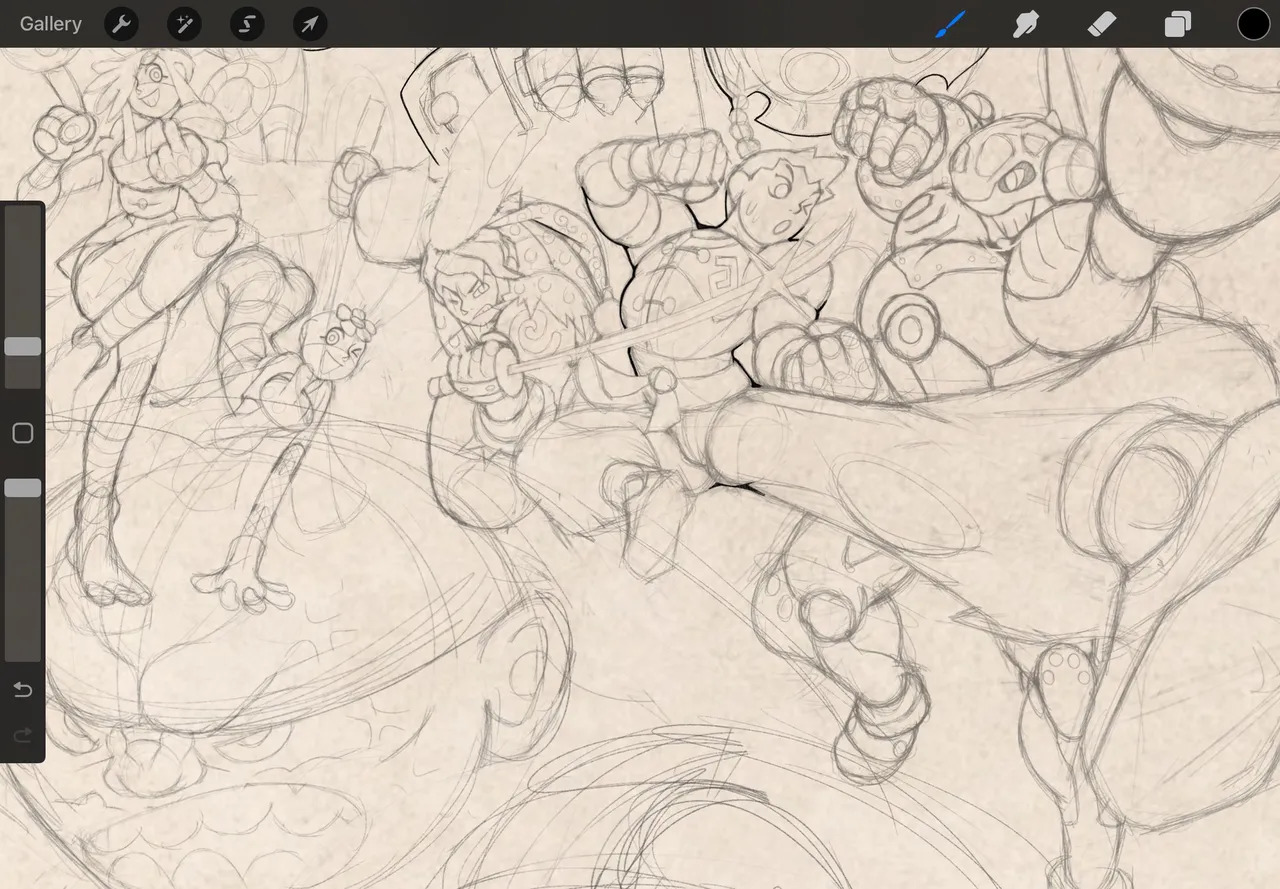Tap the square modify button in sidebar

[x=22, y=433]
